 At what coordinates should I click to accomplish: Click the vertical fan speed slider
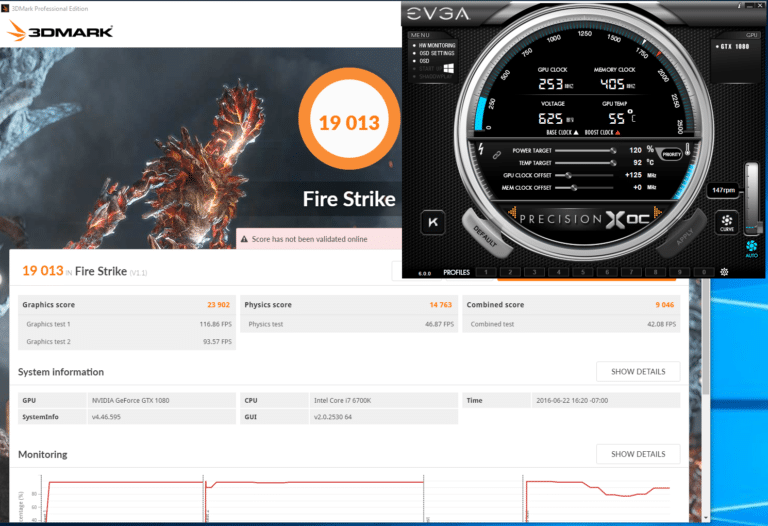coord(751,198)
